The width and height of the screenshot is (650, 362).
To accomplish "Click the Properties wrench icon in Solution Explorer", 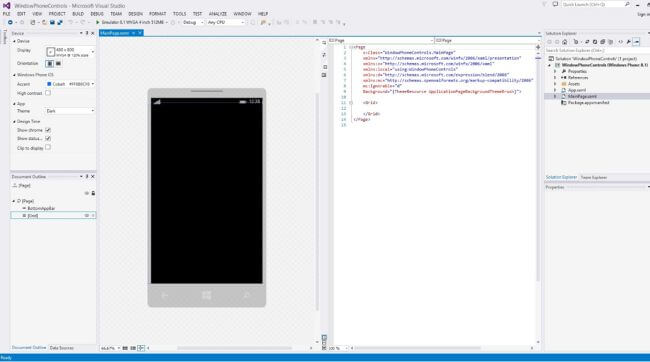I will coord(628,42).
